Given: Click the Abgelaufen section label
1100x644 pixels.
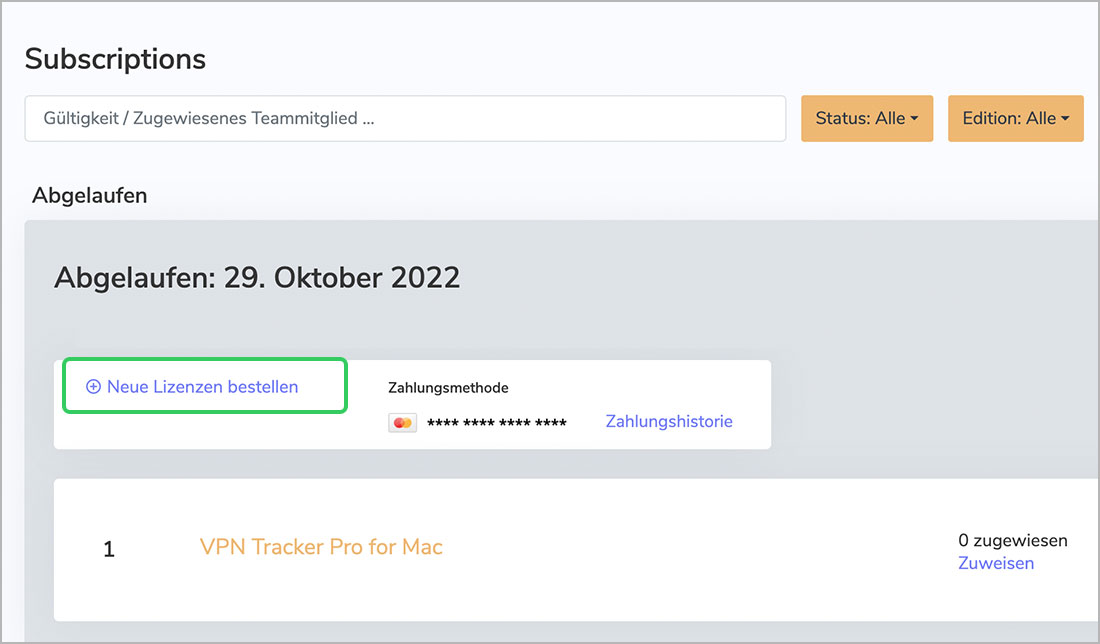Looking at the screenshot, I should pos(89,196).
